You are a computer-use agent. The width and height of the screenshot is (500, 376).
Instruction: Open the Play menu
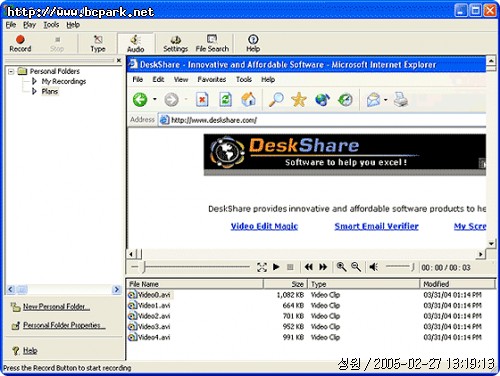point(29,25)
